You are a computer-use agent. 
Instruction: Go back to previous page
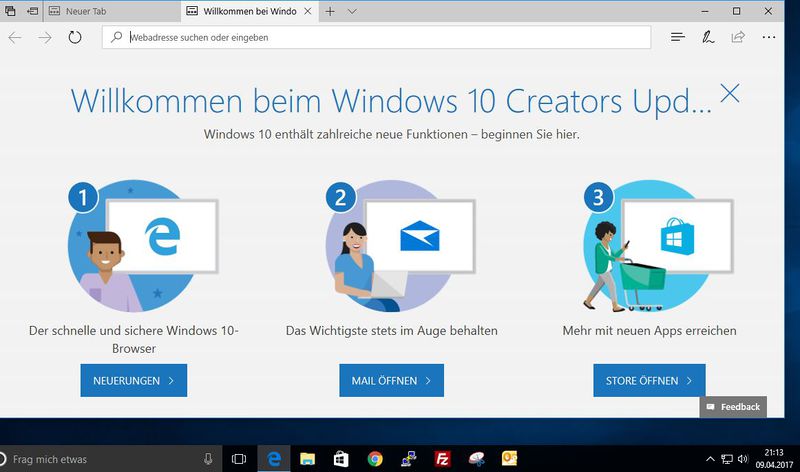15,37
